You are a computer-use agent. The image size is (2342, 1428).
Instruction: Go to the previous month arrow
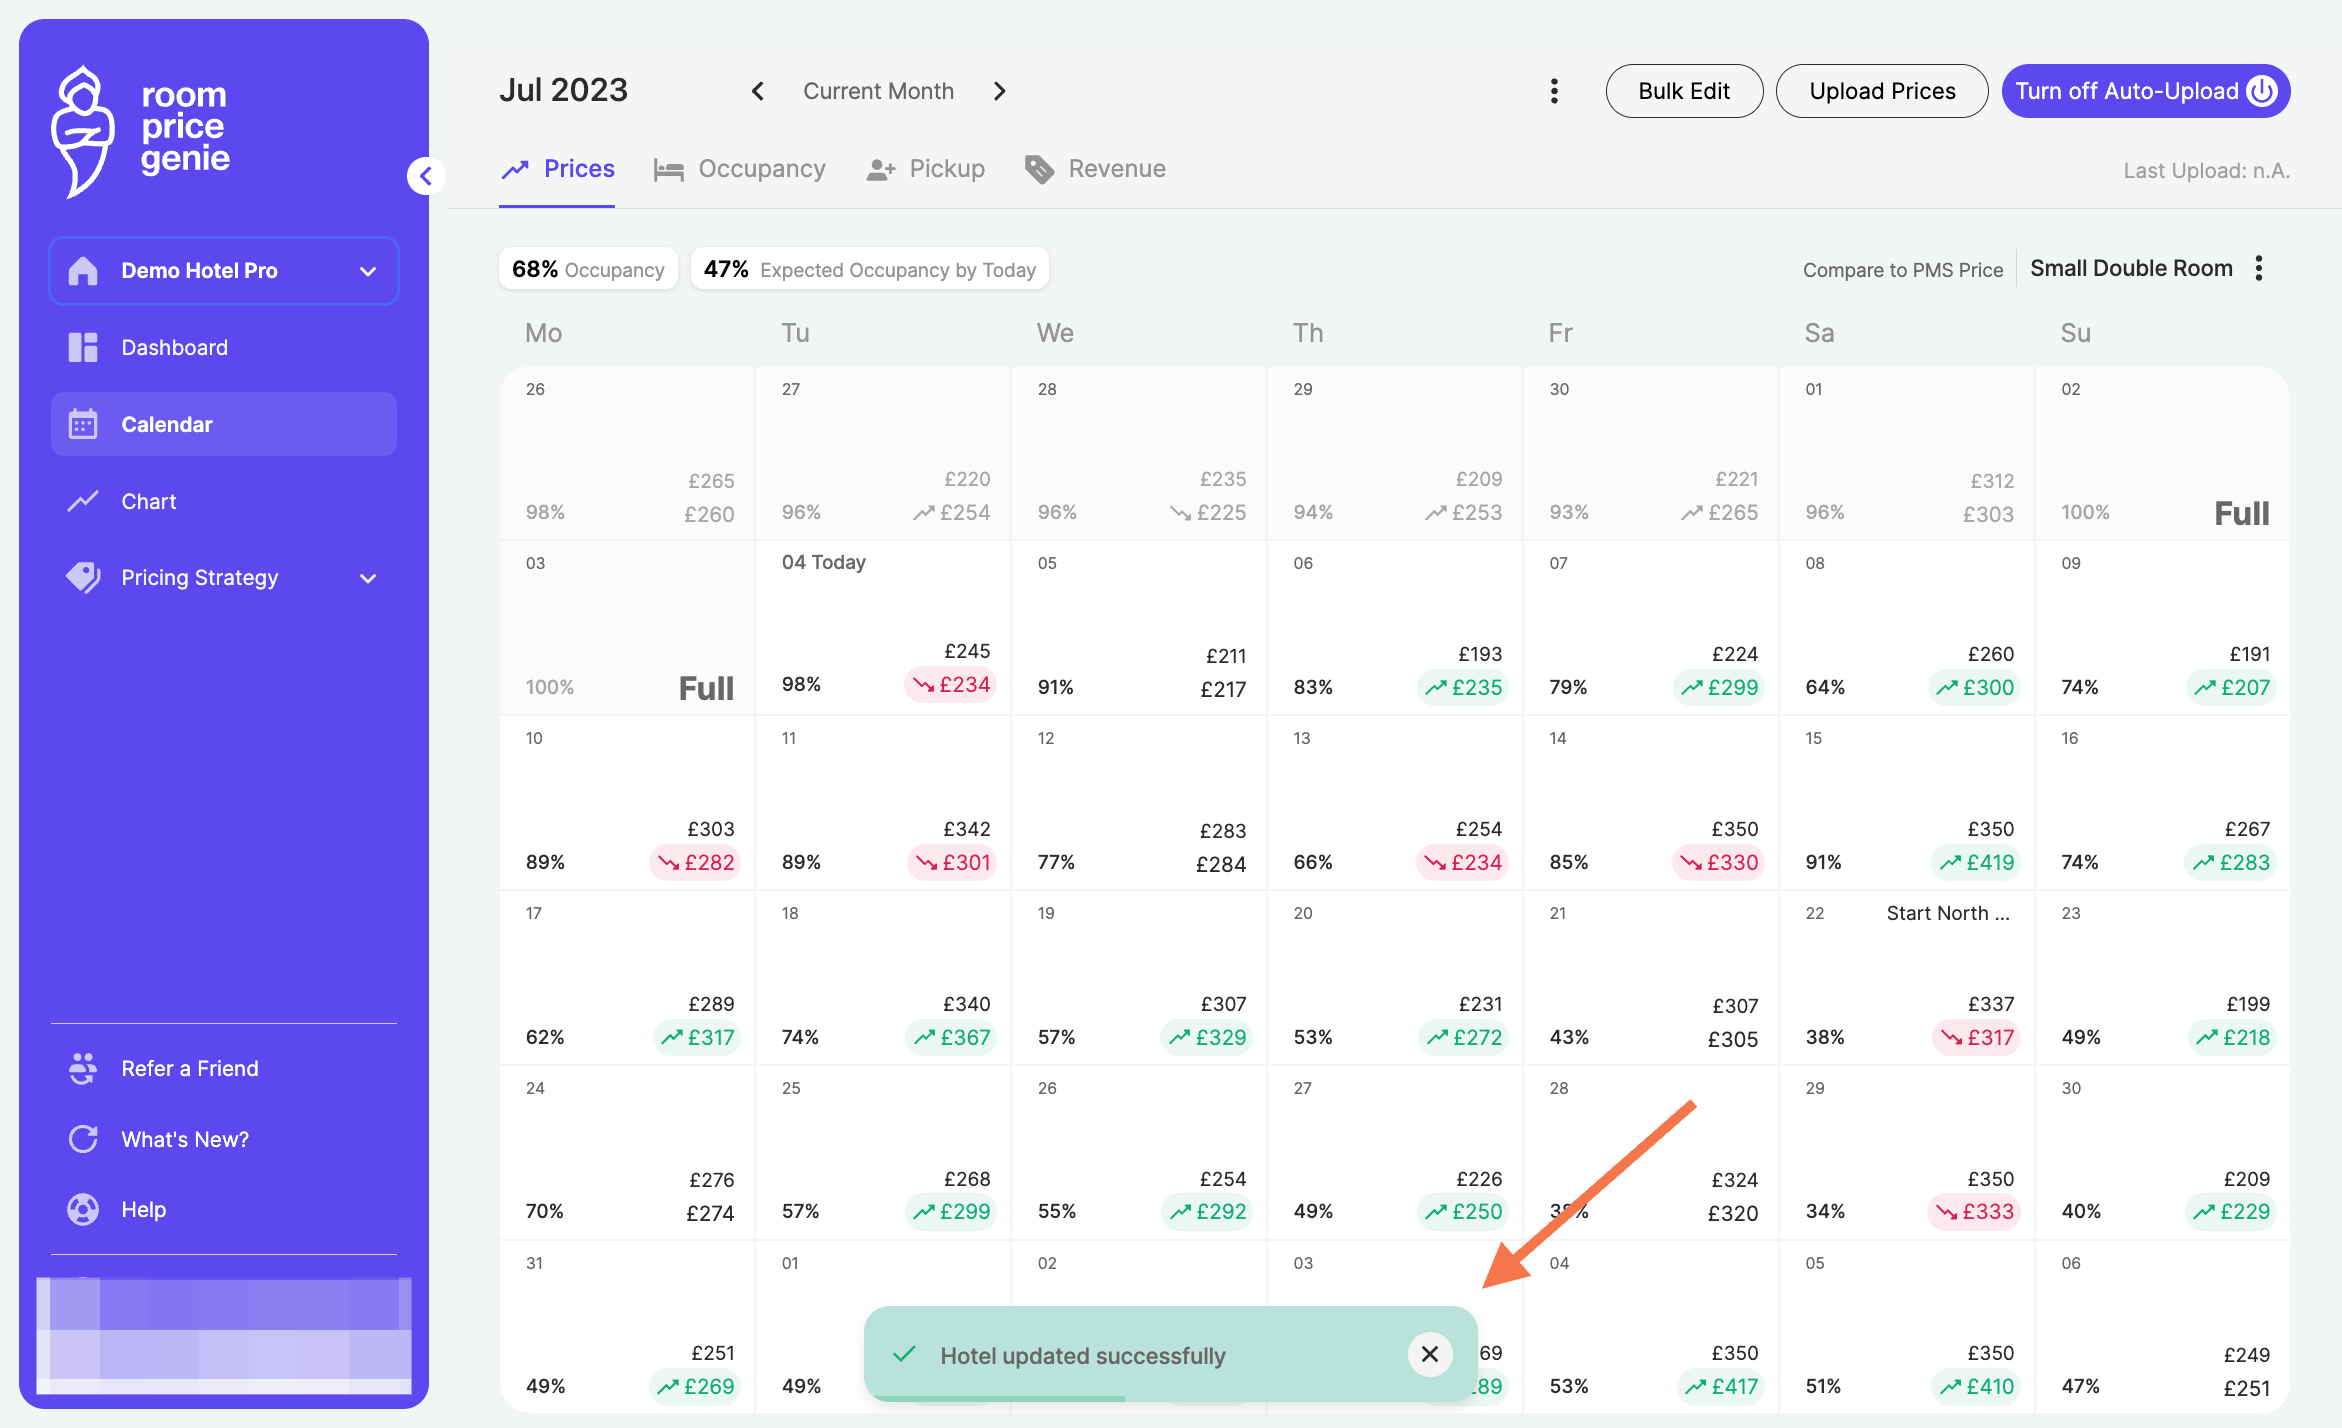[758, 91]
